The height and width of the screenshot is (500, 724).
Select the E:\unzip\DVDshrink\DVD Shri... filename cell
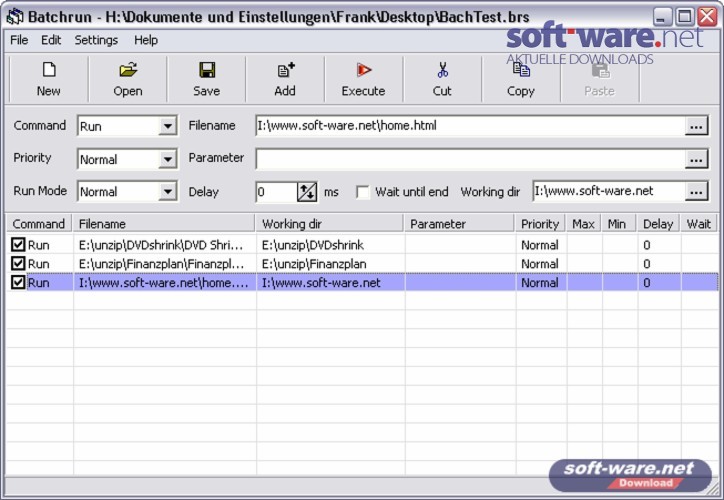pos(164,245)
